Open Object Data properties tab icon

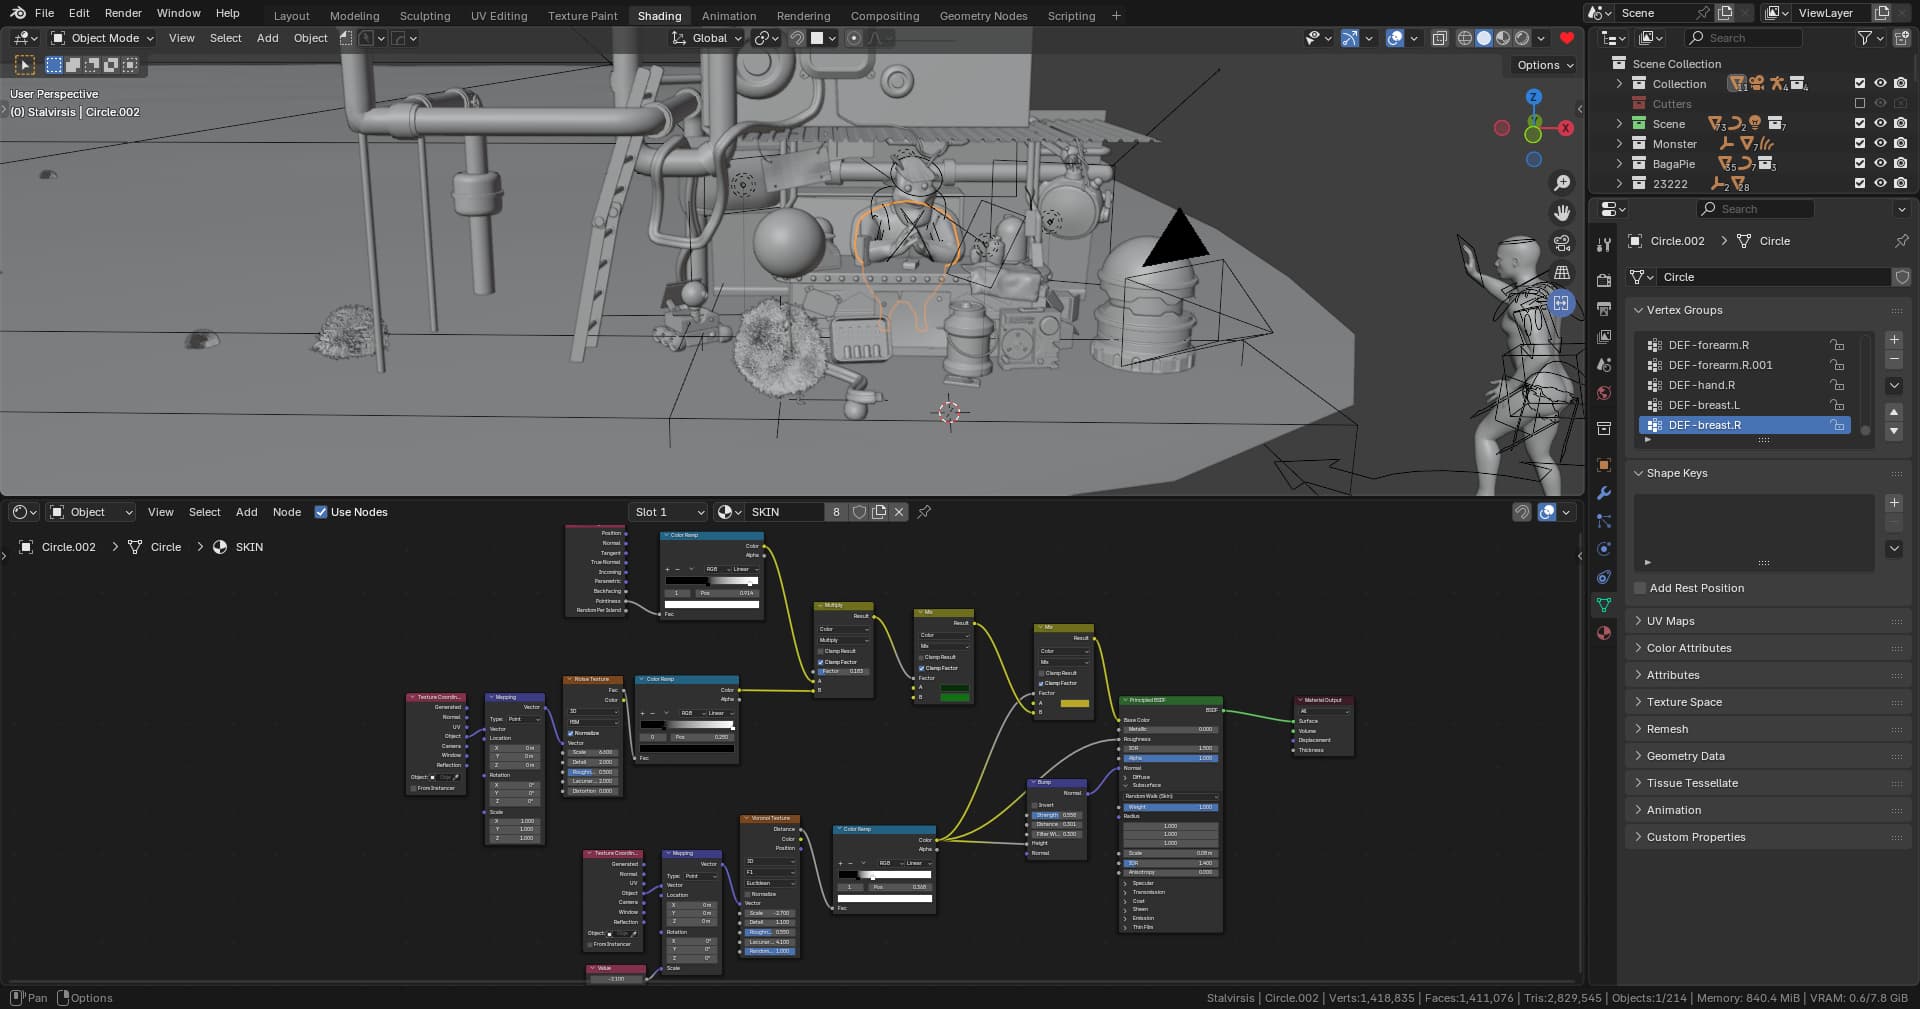coord(1604,605)
